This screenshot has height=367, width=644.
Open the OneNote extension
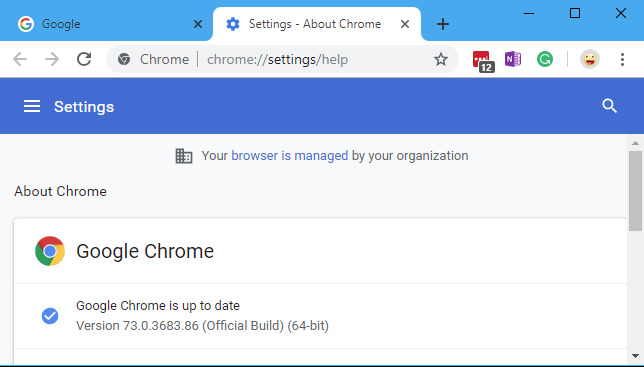[513, 60]
